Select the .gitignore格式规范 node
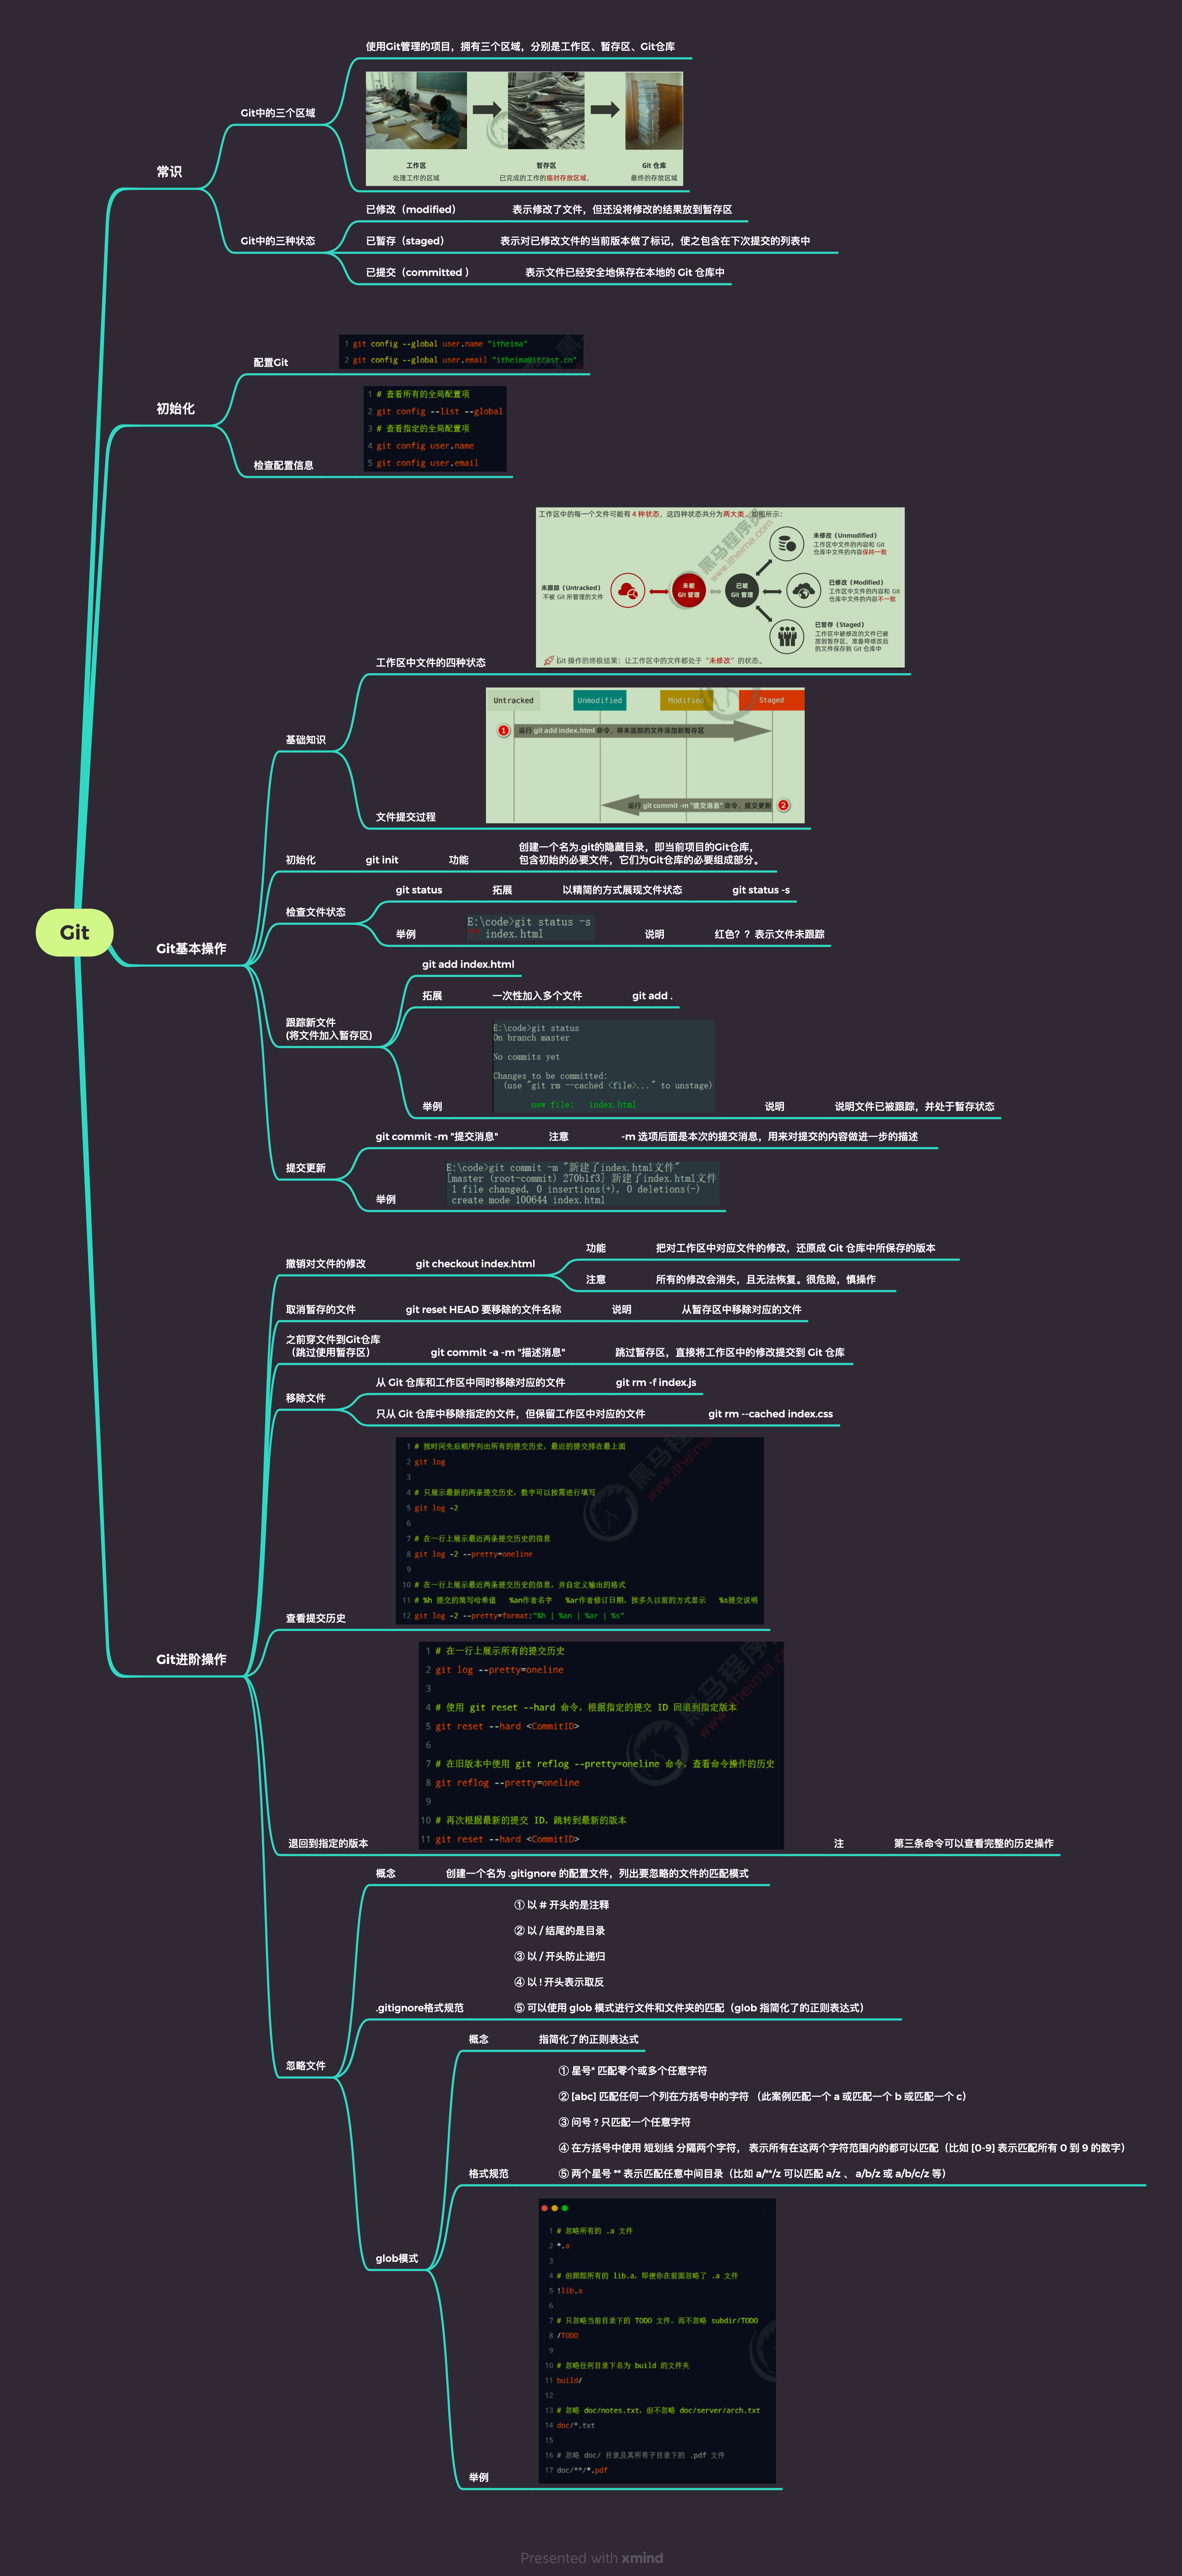The width and height of the screenshot is (1182, 2576). point(419,2008)
